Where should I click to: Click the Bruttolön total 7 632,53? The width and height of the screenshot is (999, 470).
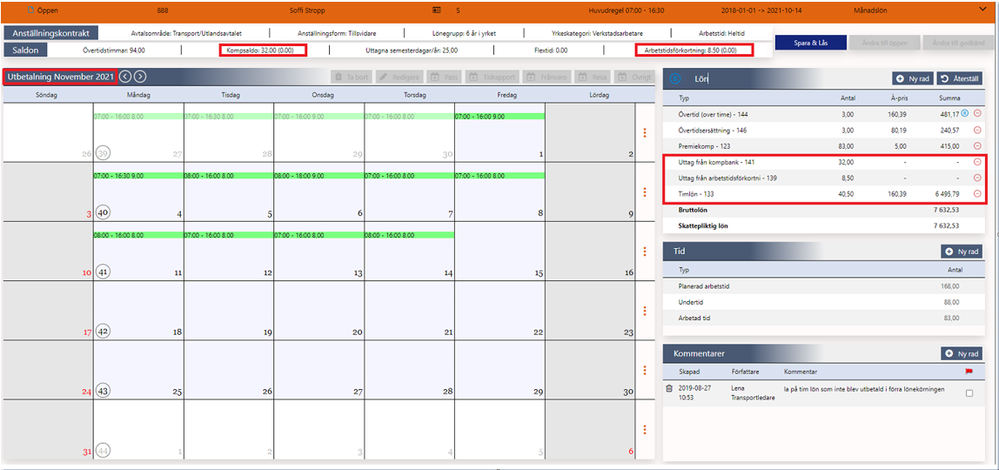pyautogui.click(x=945, y=210)
